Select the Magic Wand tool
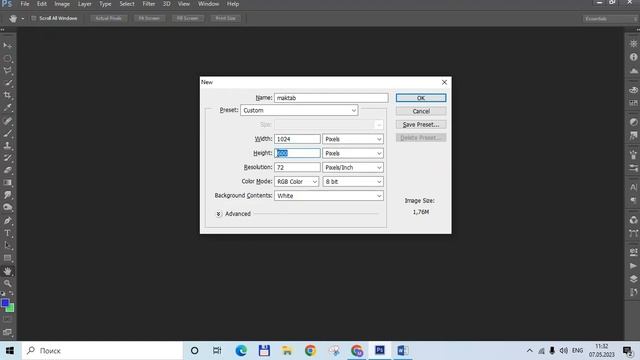Screen dimensions: 640x360 coord(7,83)
